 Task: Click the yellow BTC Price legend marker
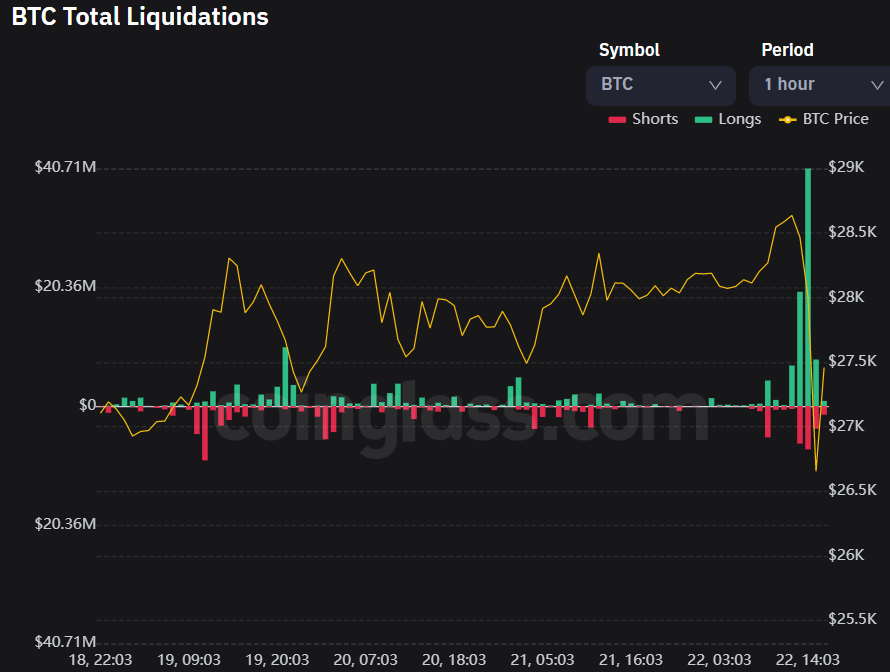[x=788, y=119]
